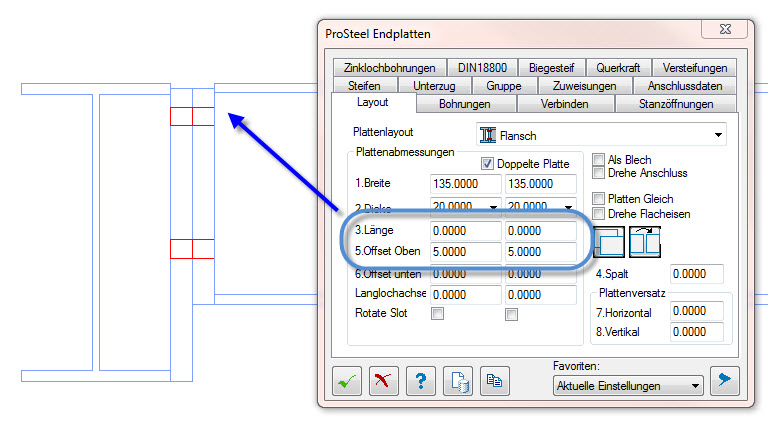Image resolution: width=768 pixels, height=424 pixels.
Task: Switch to the Bohrungen tab
Action: pyautogui.click(x=464, y=104)
